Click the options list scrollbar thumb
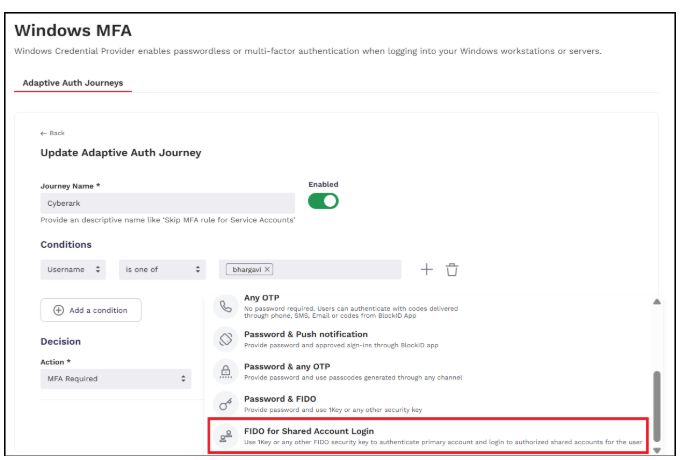The image size is (688, 460). point(656,405)
